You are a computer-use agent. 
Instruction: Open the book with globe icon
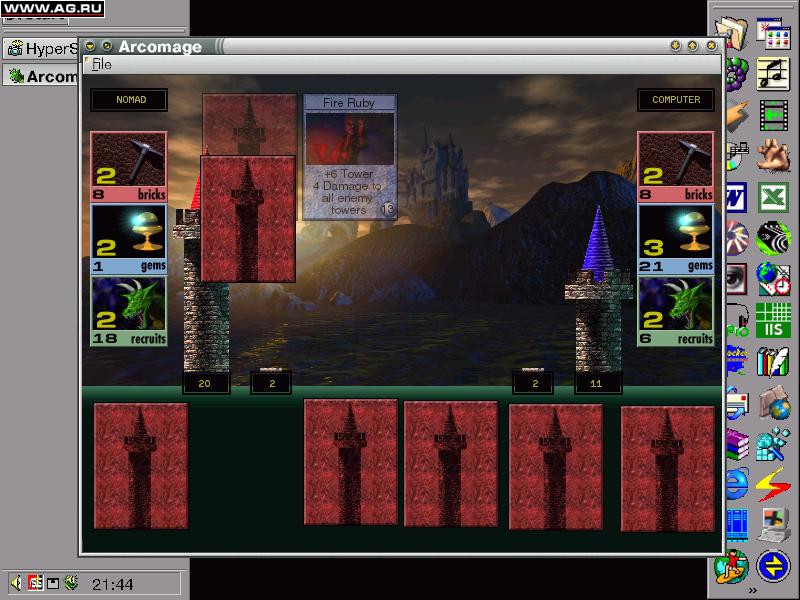773,402
